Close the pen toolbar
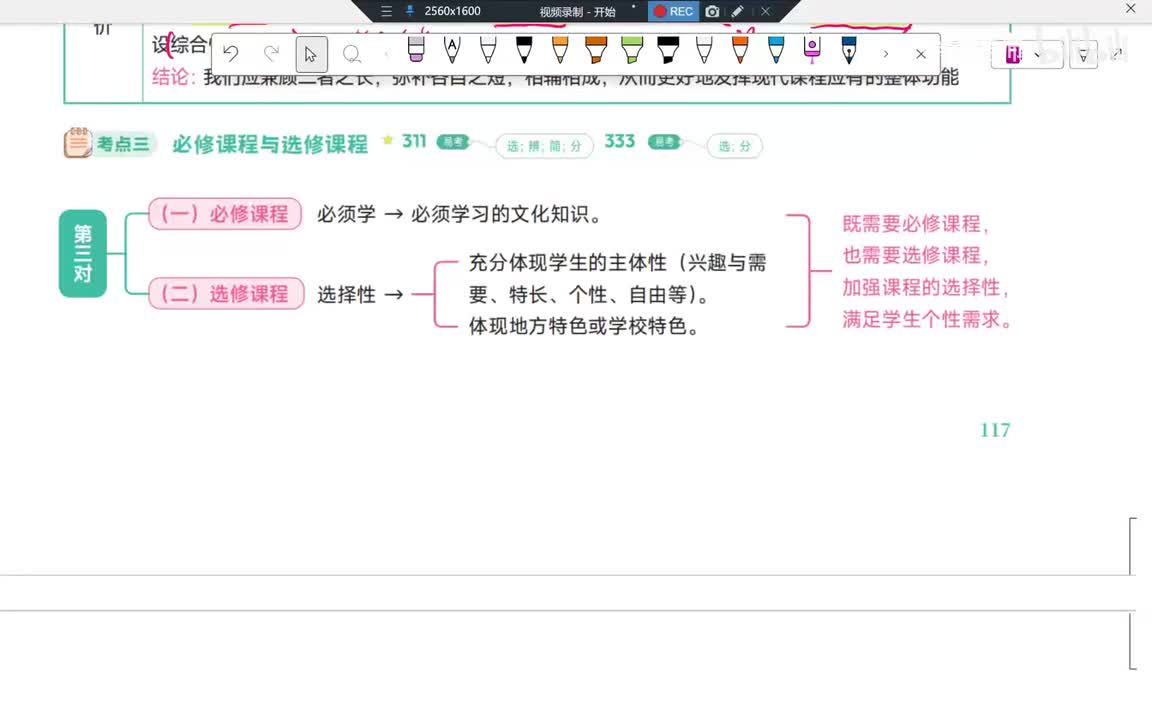Image resolution: width=1152 pixels, height=720 pixels. tap(921, 54)
